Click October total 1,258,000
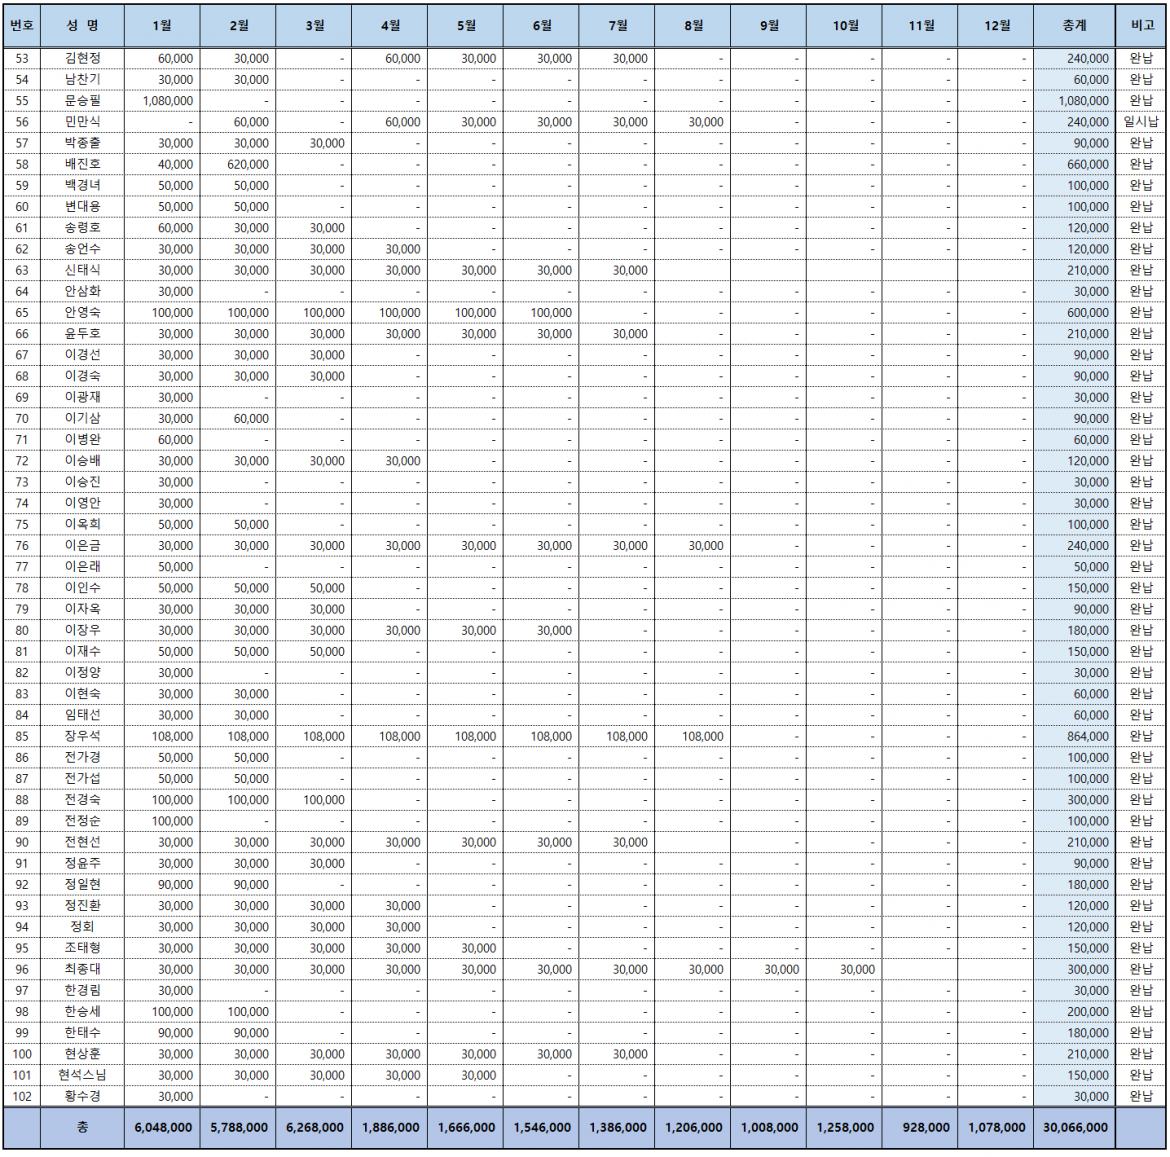1170x1157 pixels. 845,1128
